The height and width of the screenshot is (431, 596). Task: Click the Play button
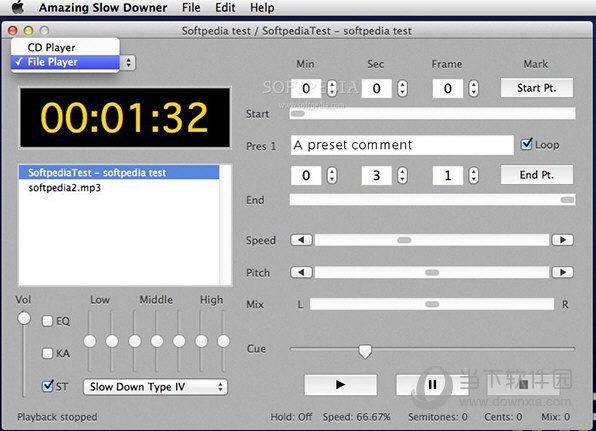(341, 385)
